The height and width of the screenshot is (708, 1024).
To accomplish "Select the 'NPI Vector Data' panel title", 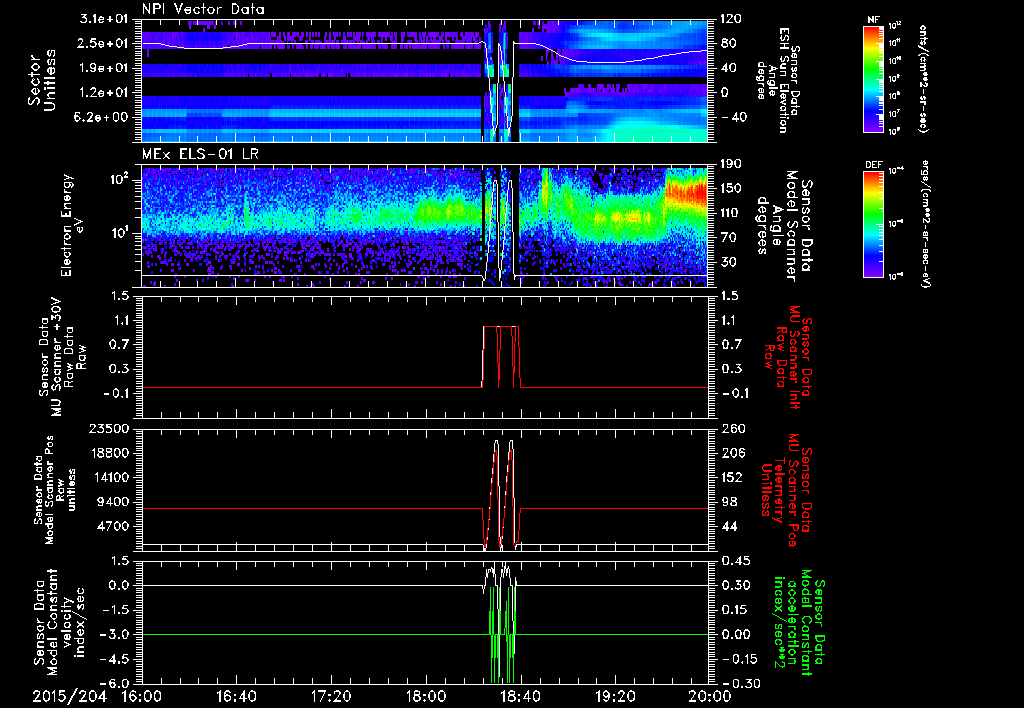I will [203, 9].
